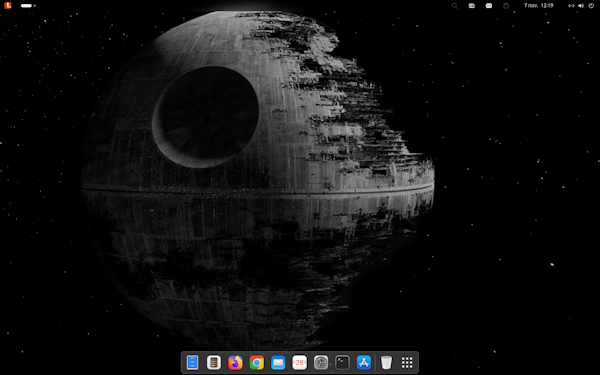Open System Settings from the dock
The height and width of the screenshot is (375, 600).
click(321, 362)
